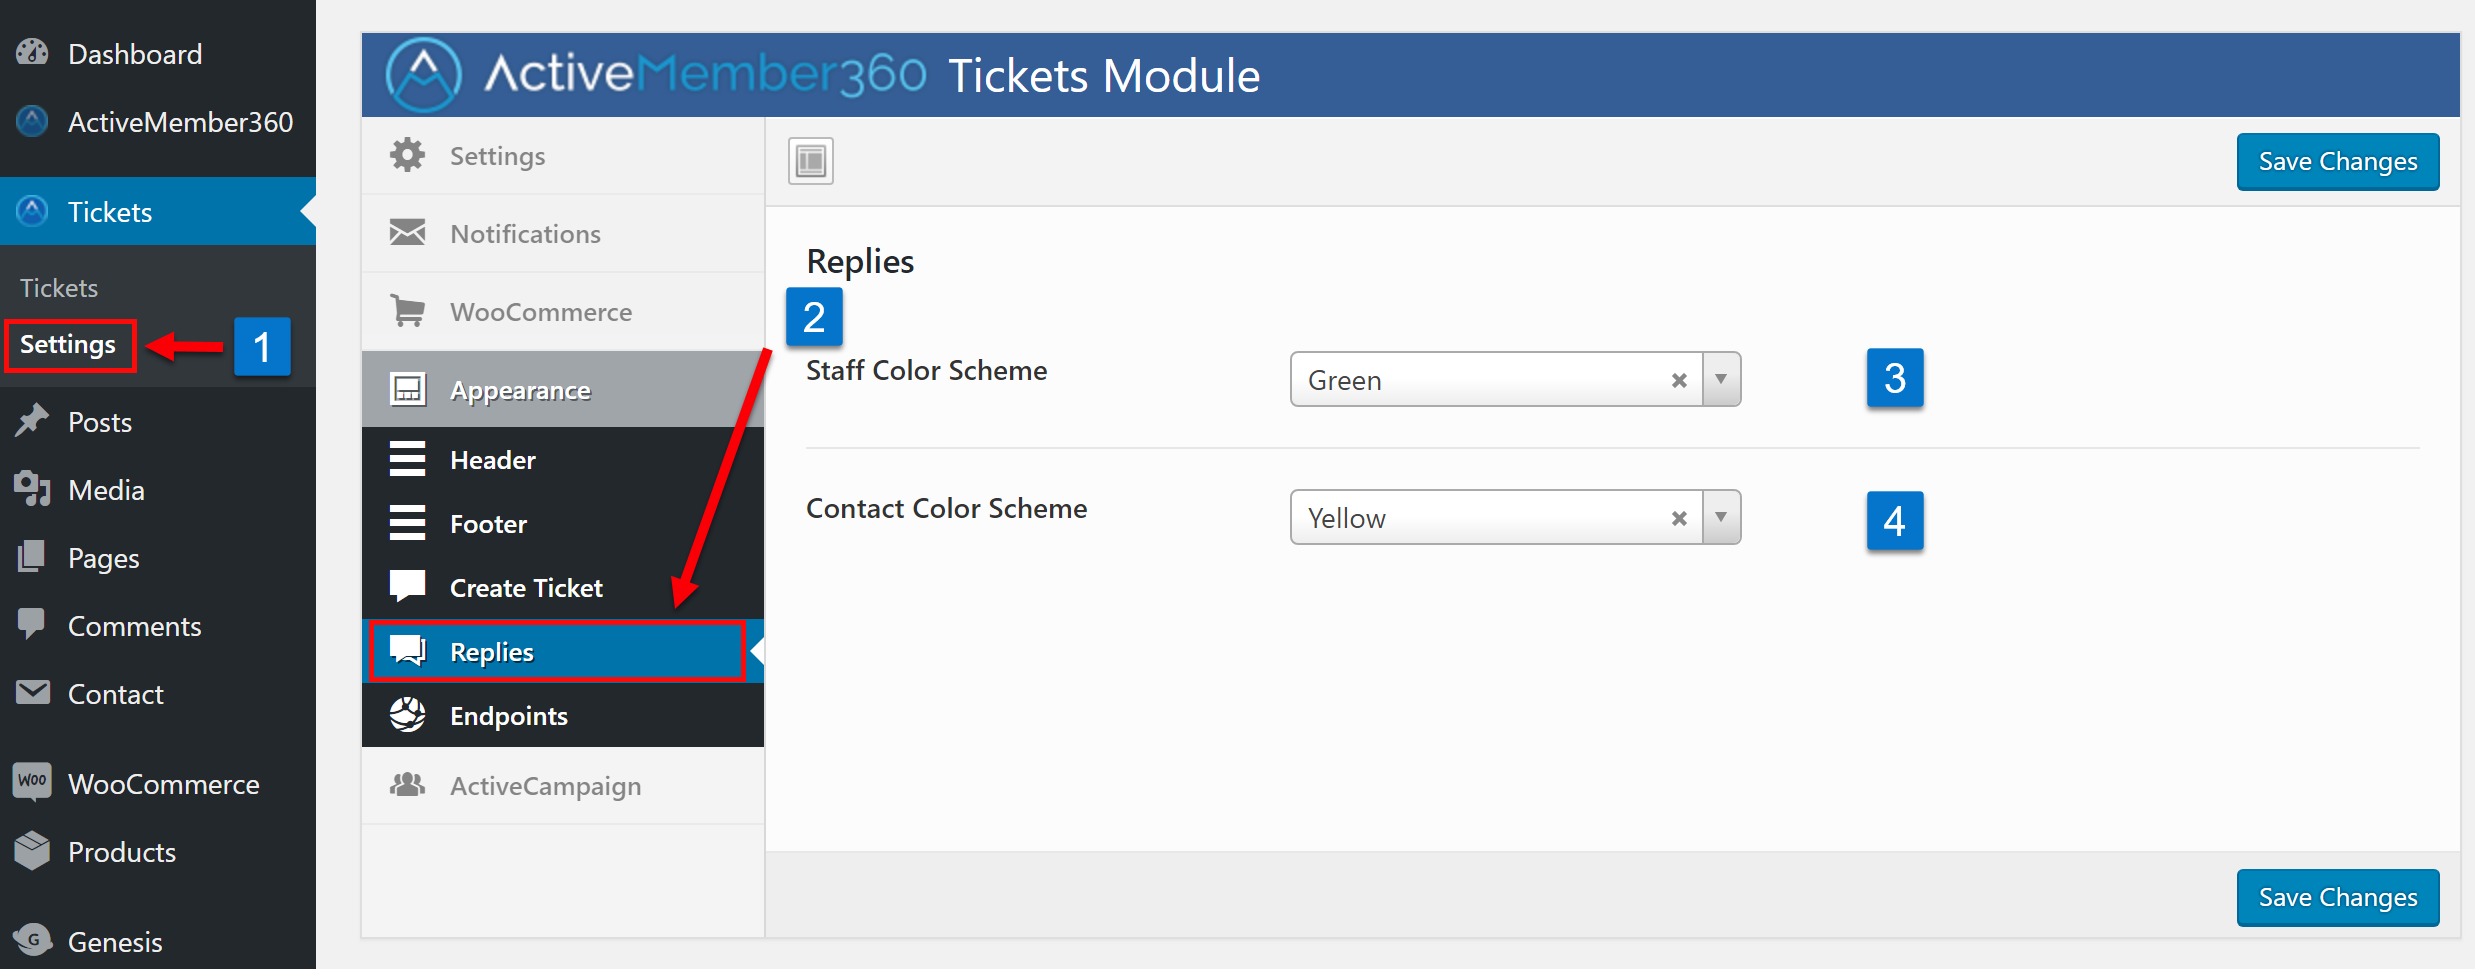This screenshot has height=969, width=2475.
Task: Click the top Save Changes button
Action: pyautogui.click(x=2337, y=161)
